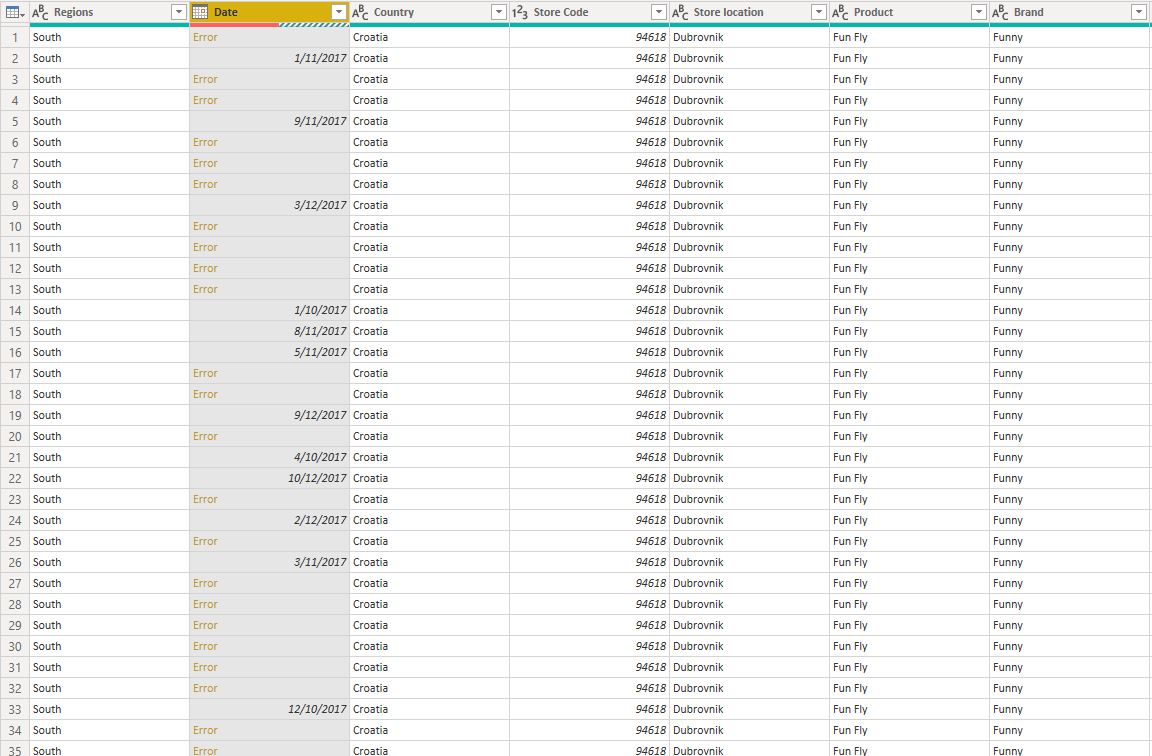Click row number 33
Viewport: 1152px width, 756px height.
pos(15,709)
